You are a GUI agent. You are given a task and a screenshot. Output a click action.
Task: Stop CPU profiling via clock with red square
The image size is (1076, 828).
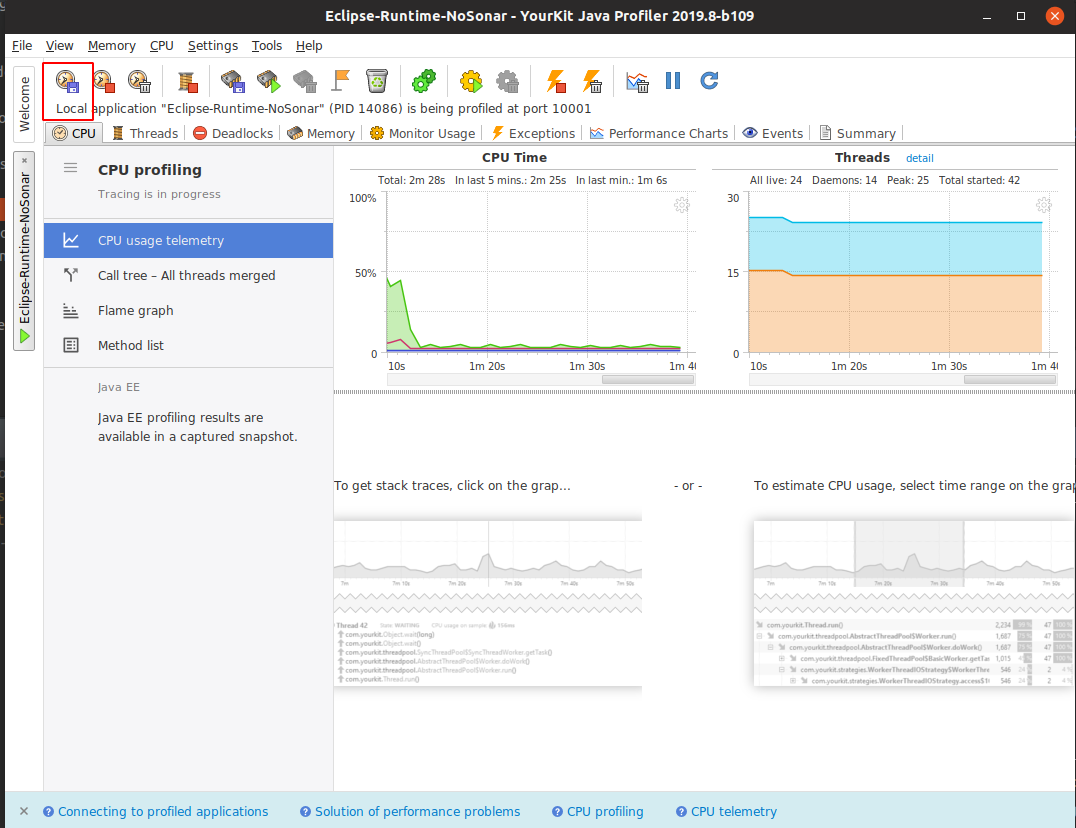point(104,81)
